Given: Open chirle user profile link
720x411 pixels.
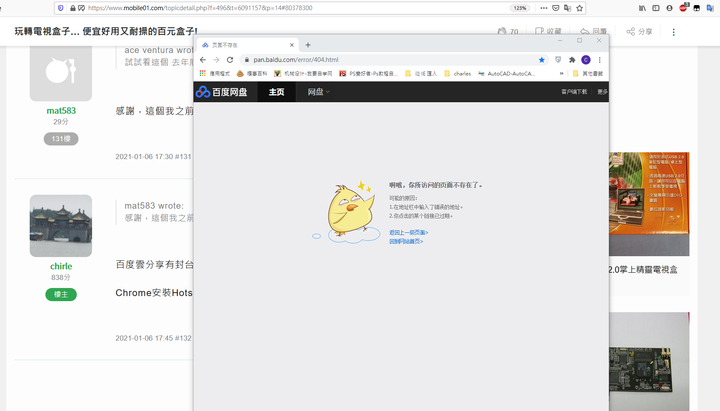Looking at the screenshot, I should pyautogui.click(x=61, y=266).
